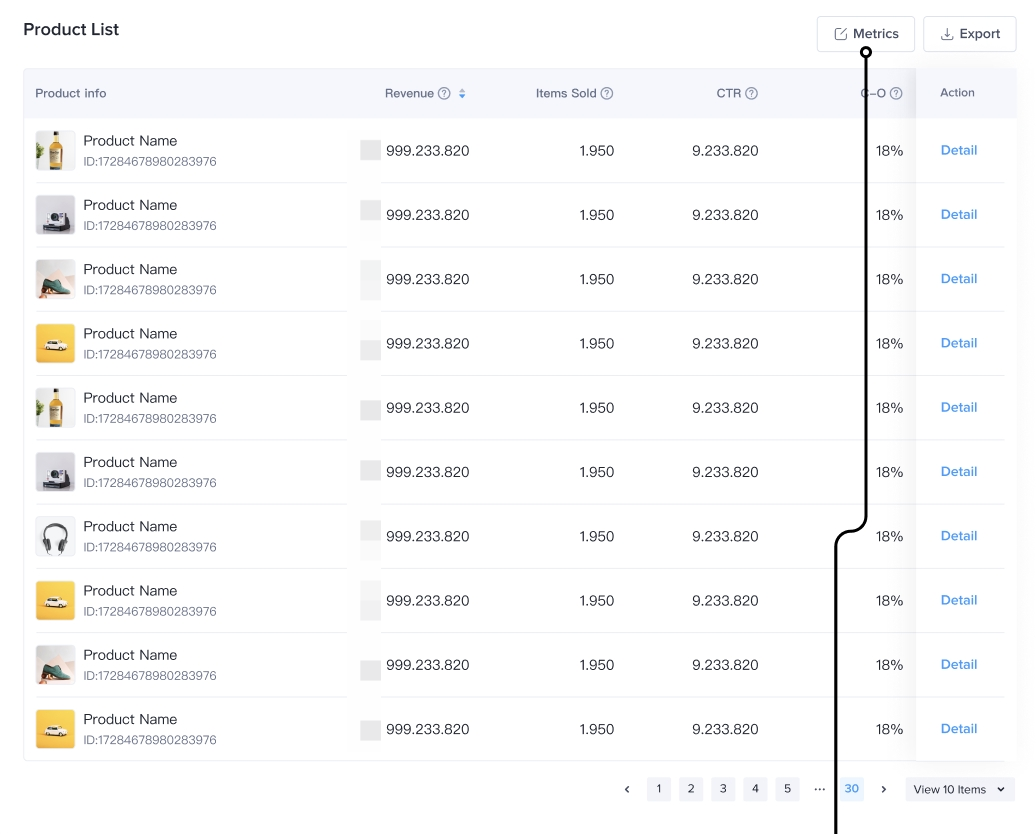Open the View 10 Items dropdown
Screen dimensions: 1036x834
coord(959,789)
